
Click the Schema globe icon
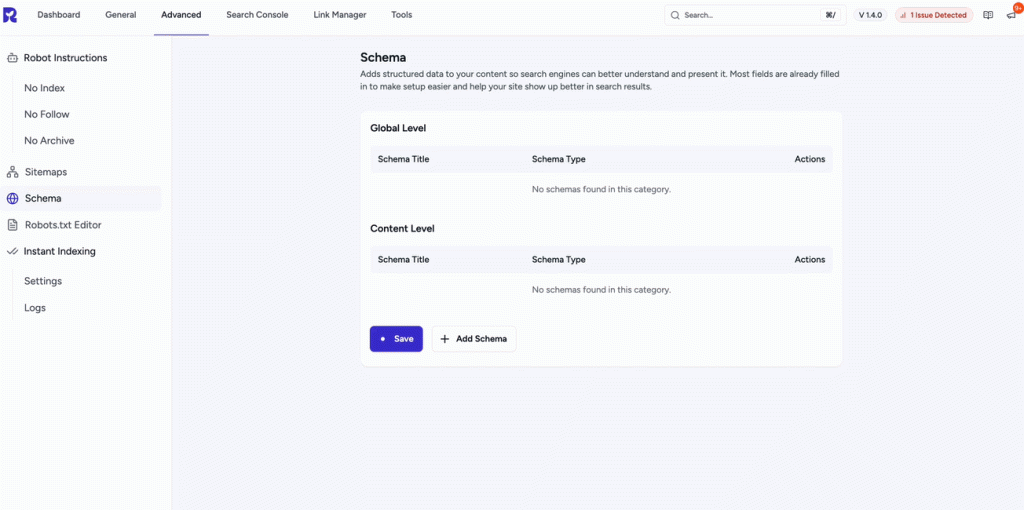tap(12, 199)
